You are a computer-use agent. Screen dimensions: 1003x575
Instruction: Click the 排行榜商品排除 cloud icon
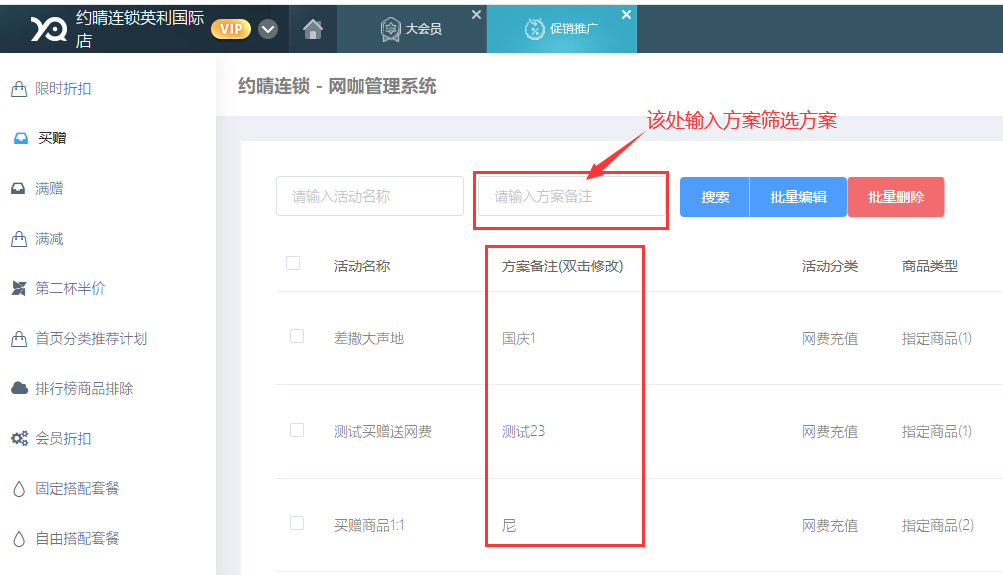pos(19,388)
